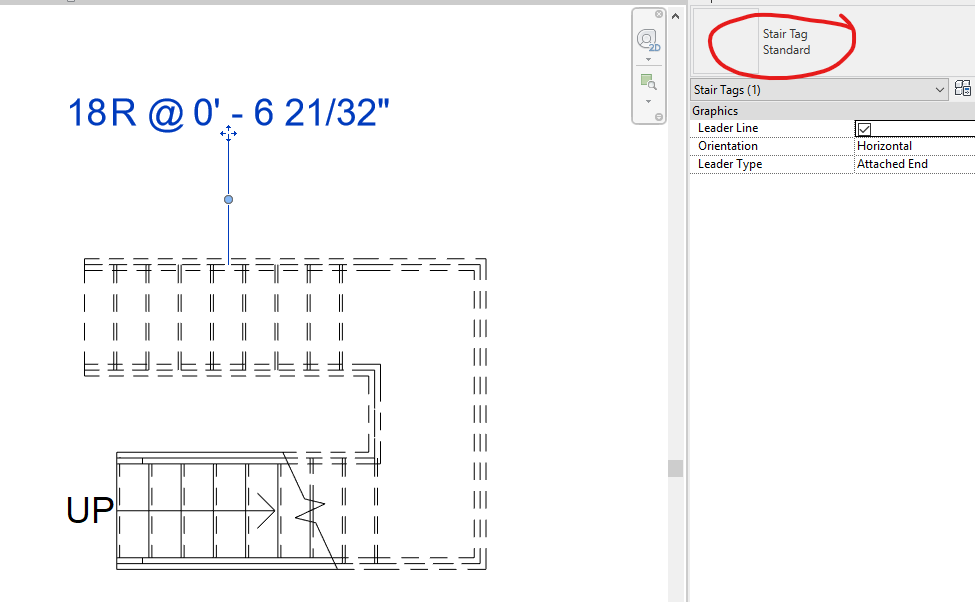Expand the zoom options chevron on the navigation bar

648,100
